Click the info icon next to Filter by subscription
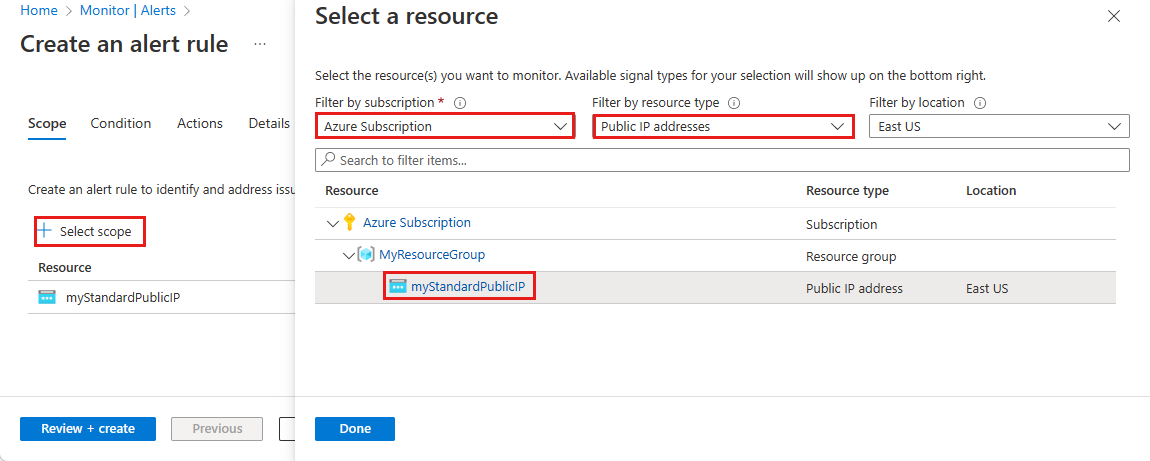The height and width of the screenshot is (461, 1150). click(x=461, y=103)
